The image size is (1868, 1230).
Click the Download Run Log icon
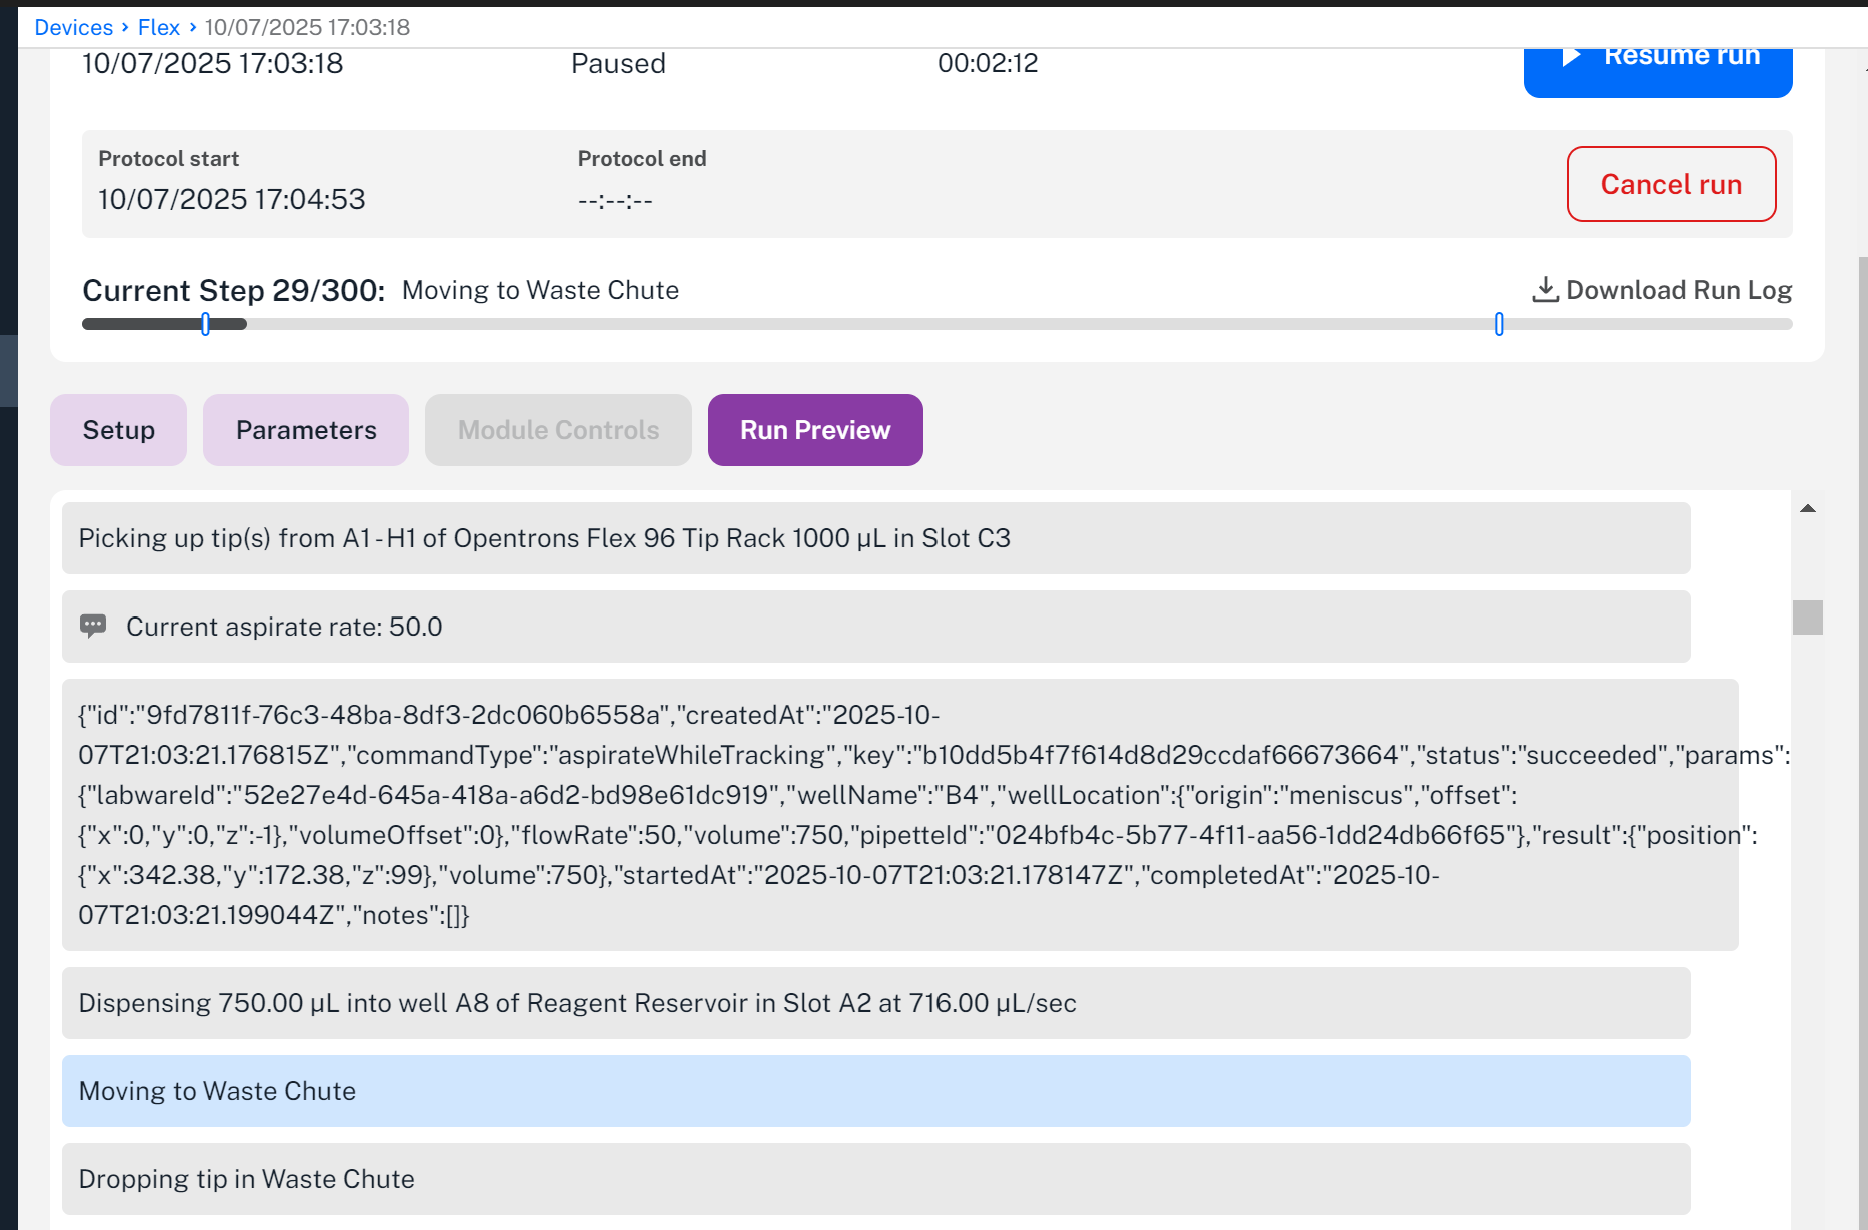[1545, 290]
